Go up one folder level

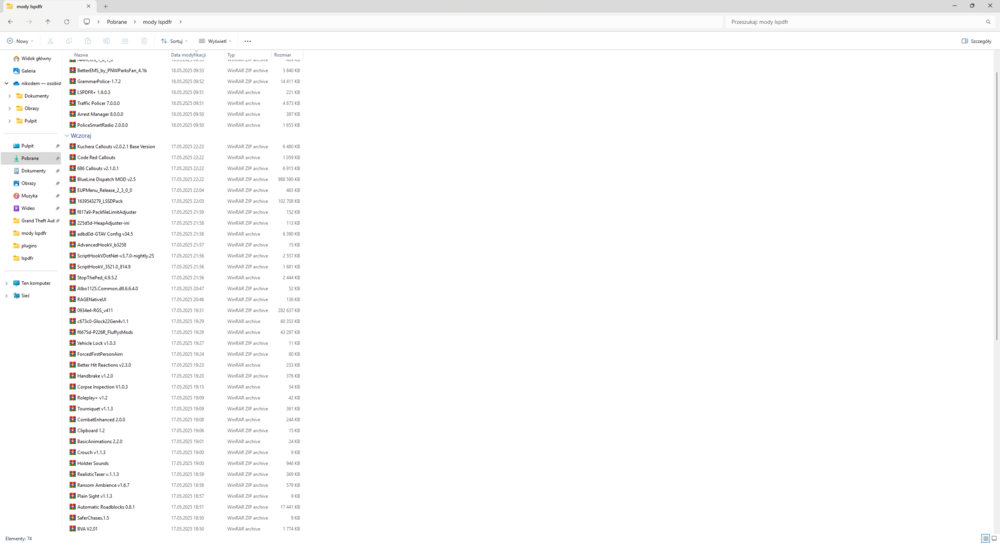pos(48,22)
